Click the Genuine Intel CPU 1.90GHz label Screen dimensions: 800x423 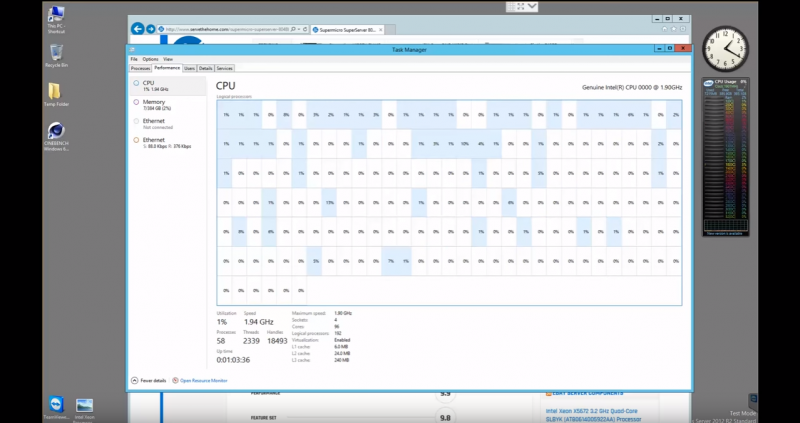[632, 88]
